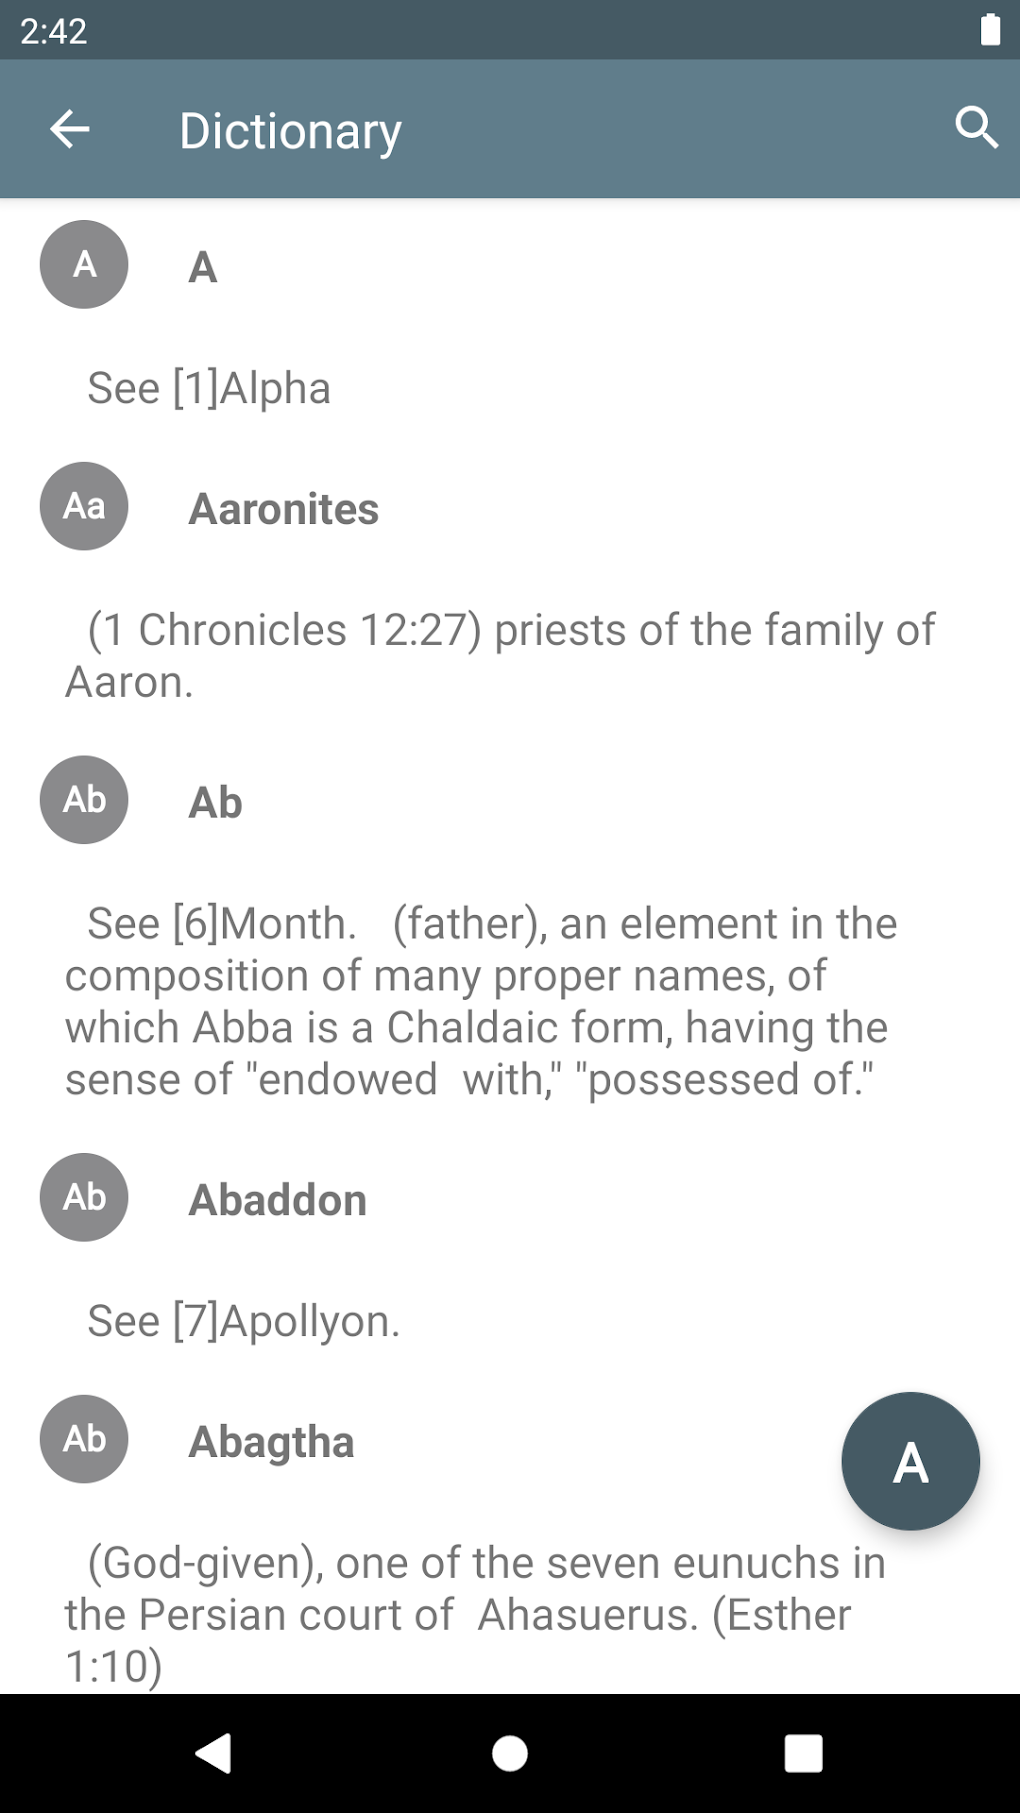Tap the 'Dictionary' toolbar title

click(x=290, y=130)
